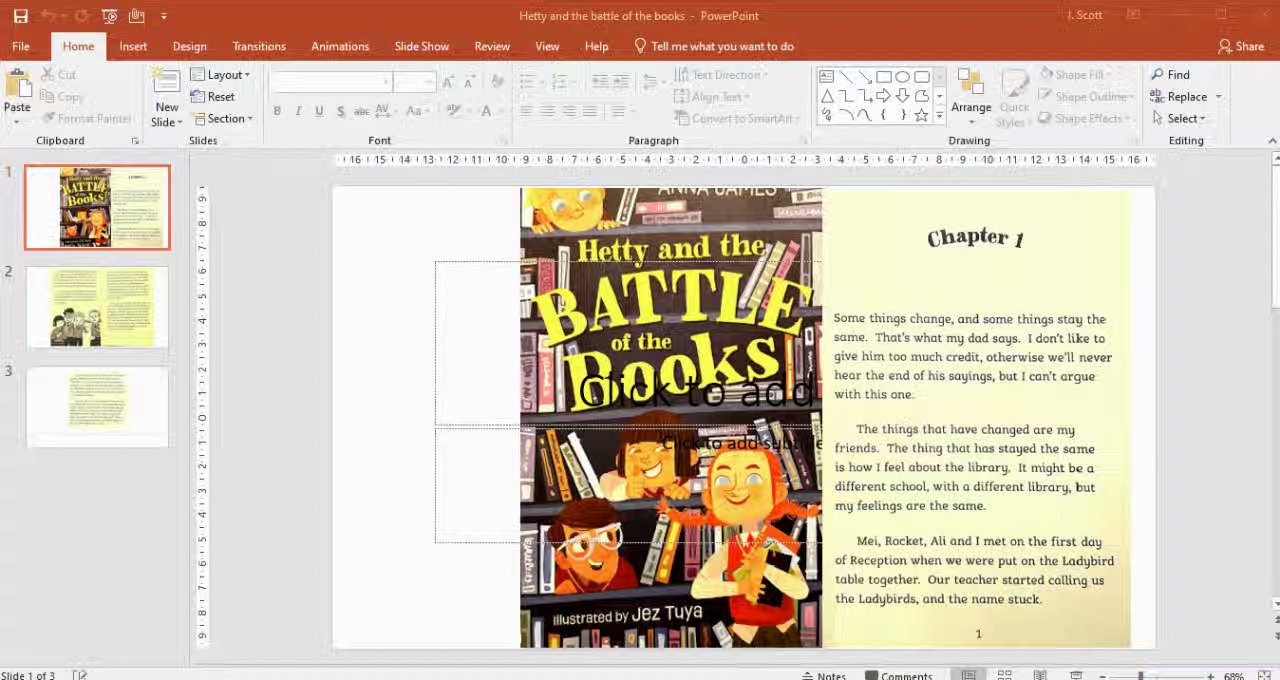Toggle the Notes pane
1280x680 pixels.
pos(824,676)
